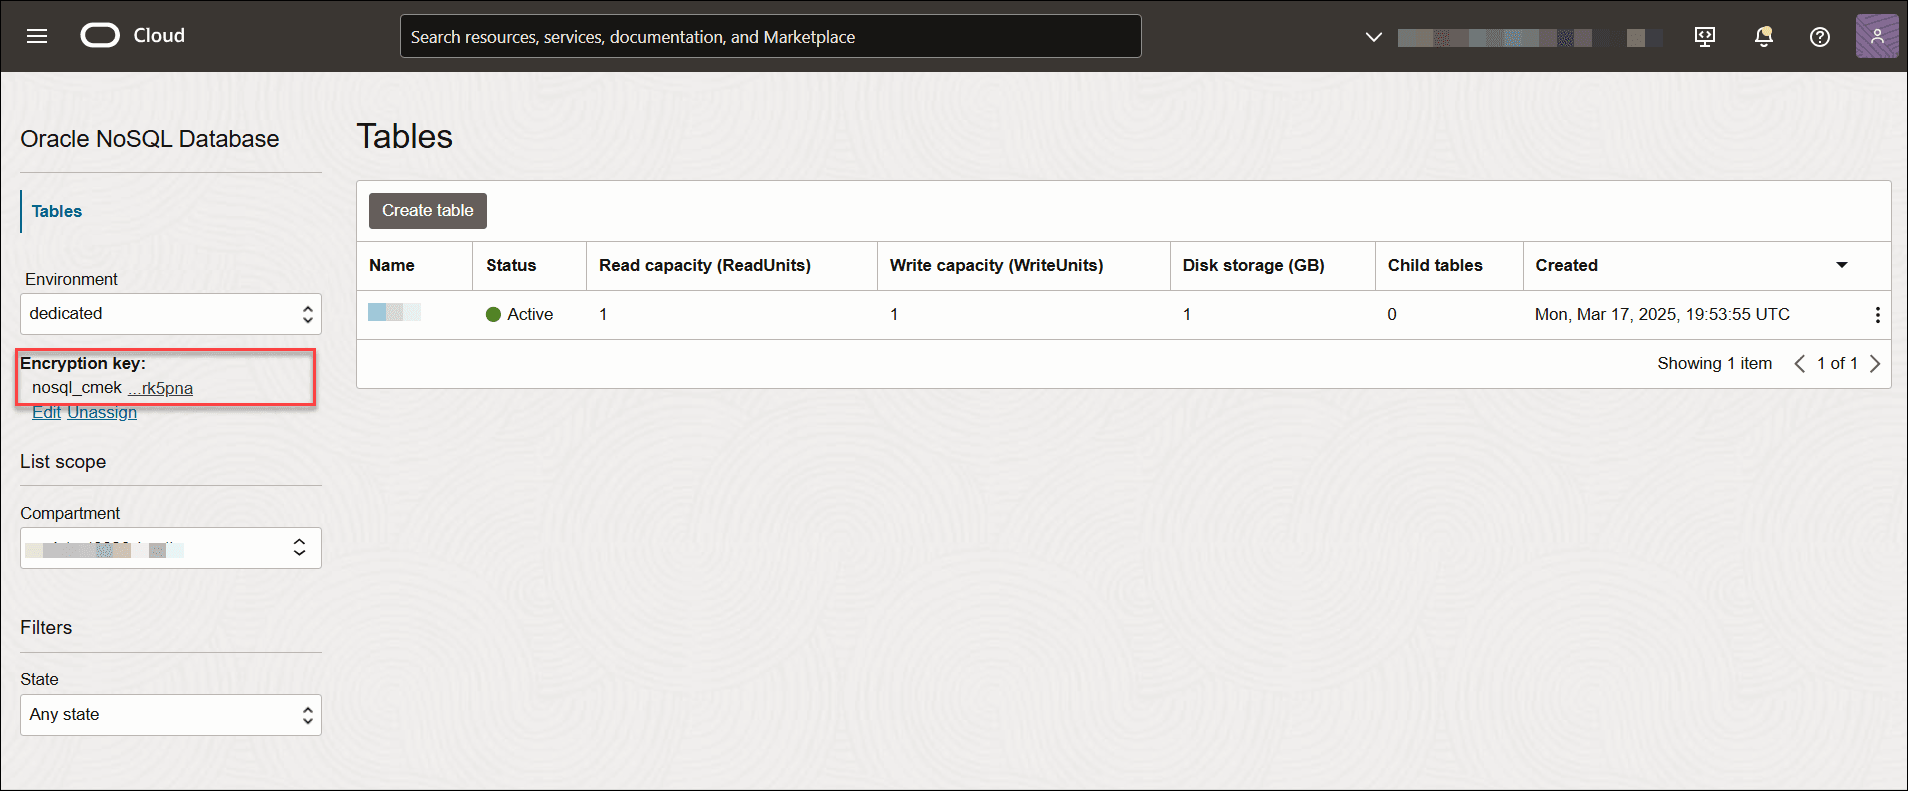
Task: Click Disk storage (GB) column header
Action: click(1253, 265)
